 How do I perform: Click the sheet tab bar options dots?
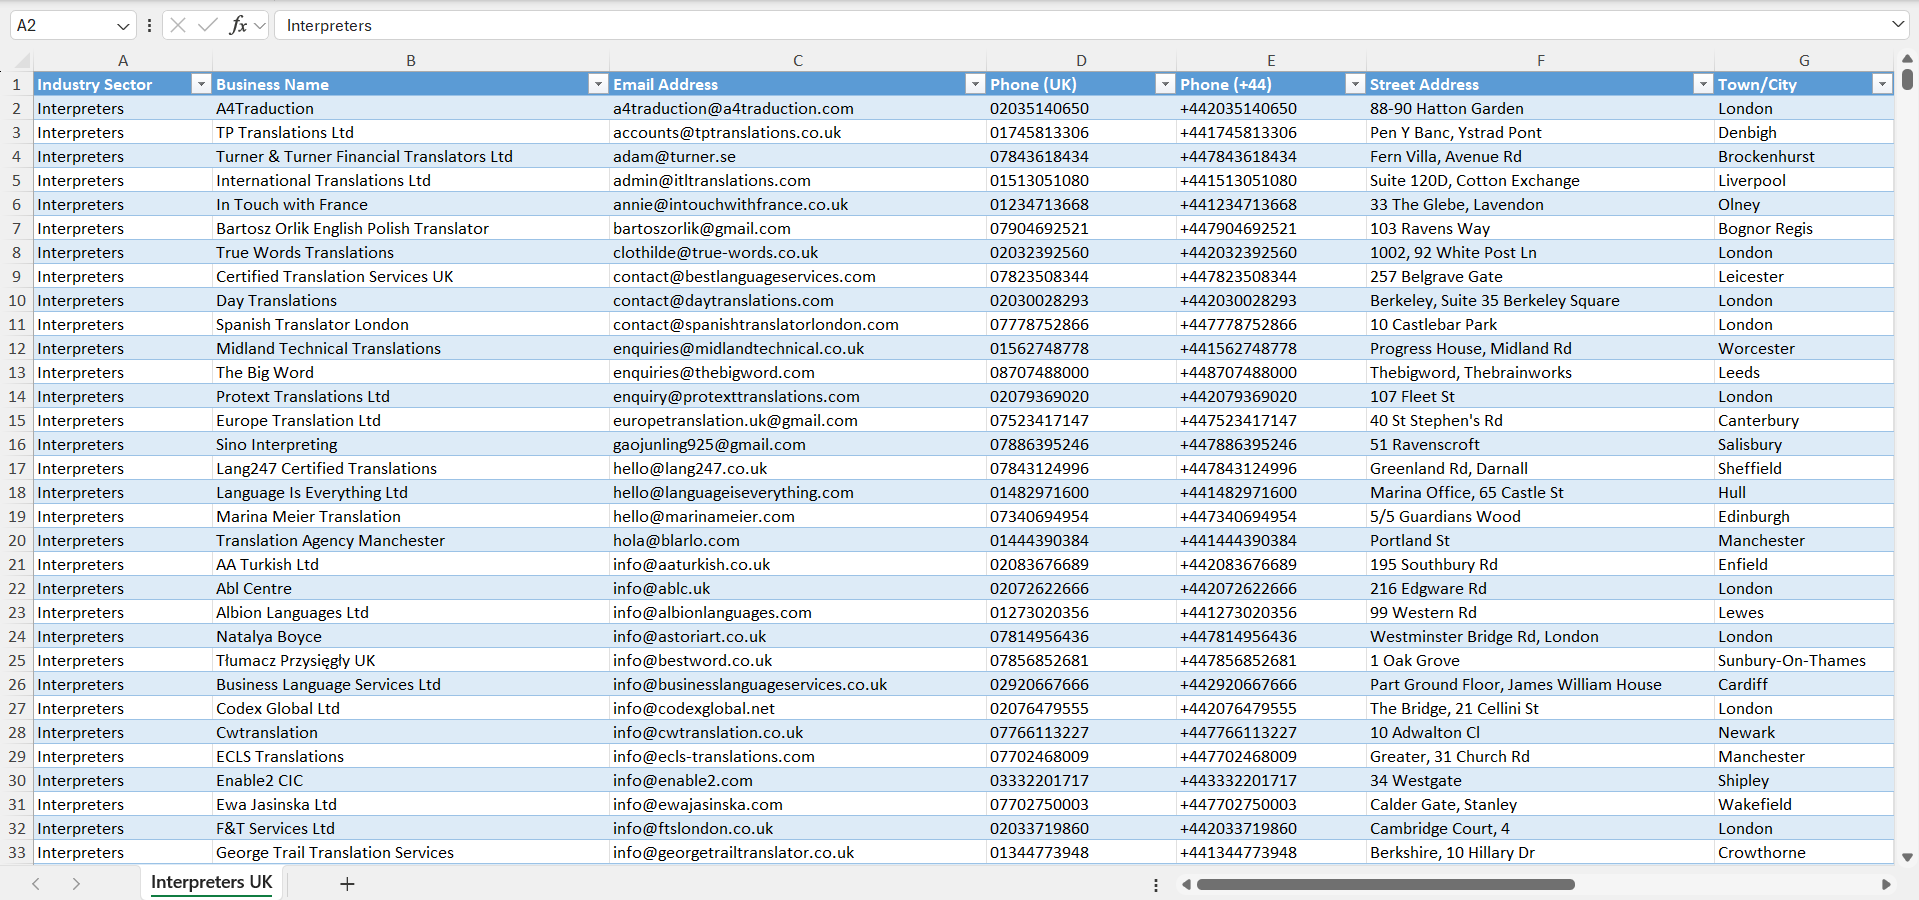(1156, 885)
